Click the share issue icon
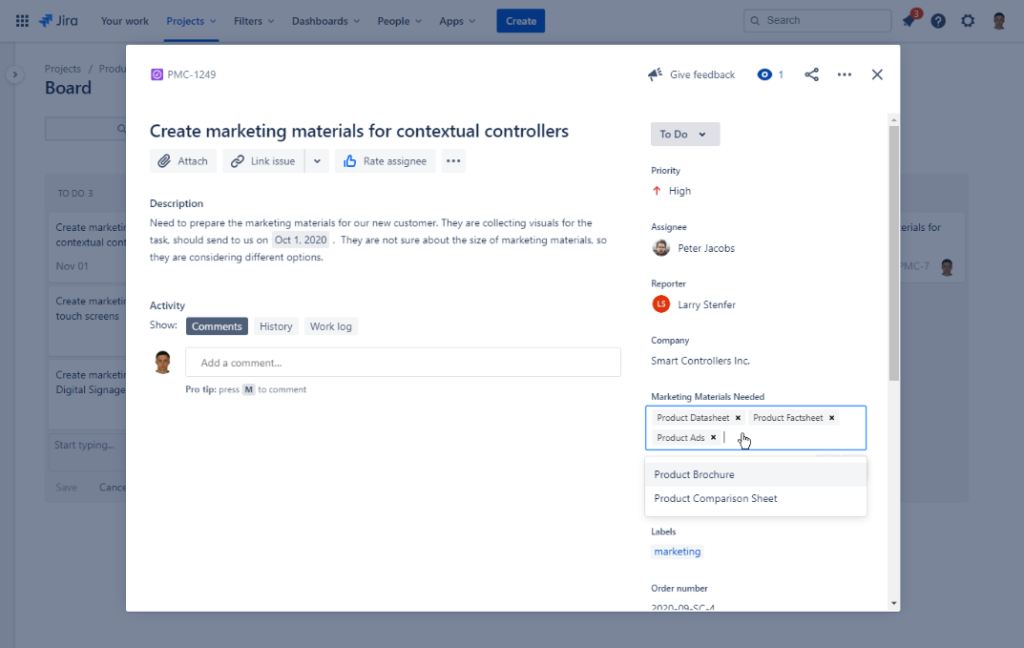Image resolution: width=1024 pixels, height=648 pixels. click(811, 74)
